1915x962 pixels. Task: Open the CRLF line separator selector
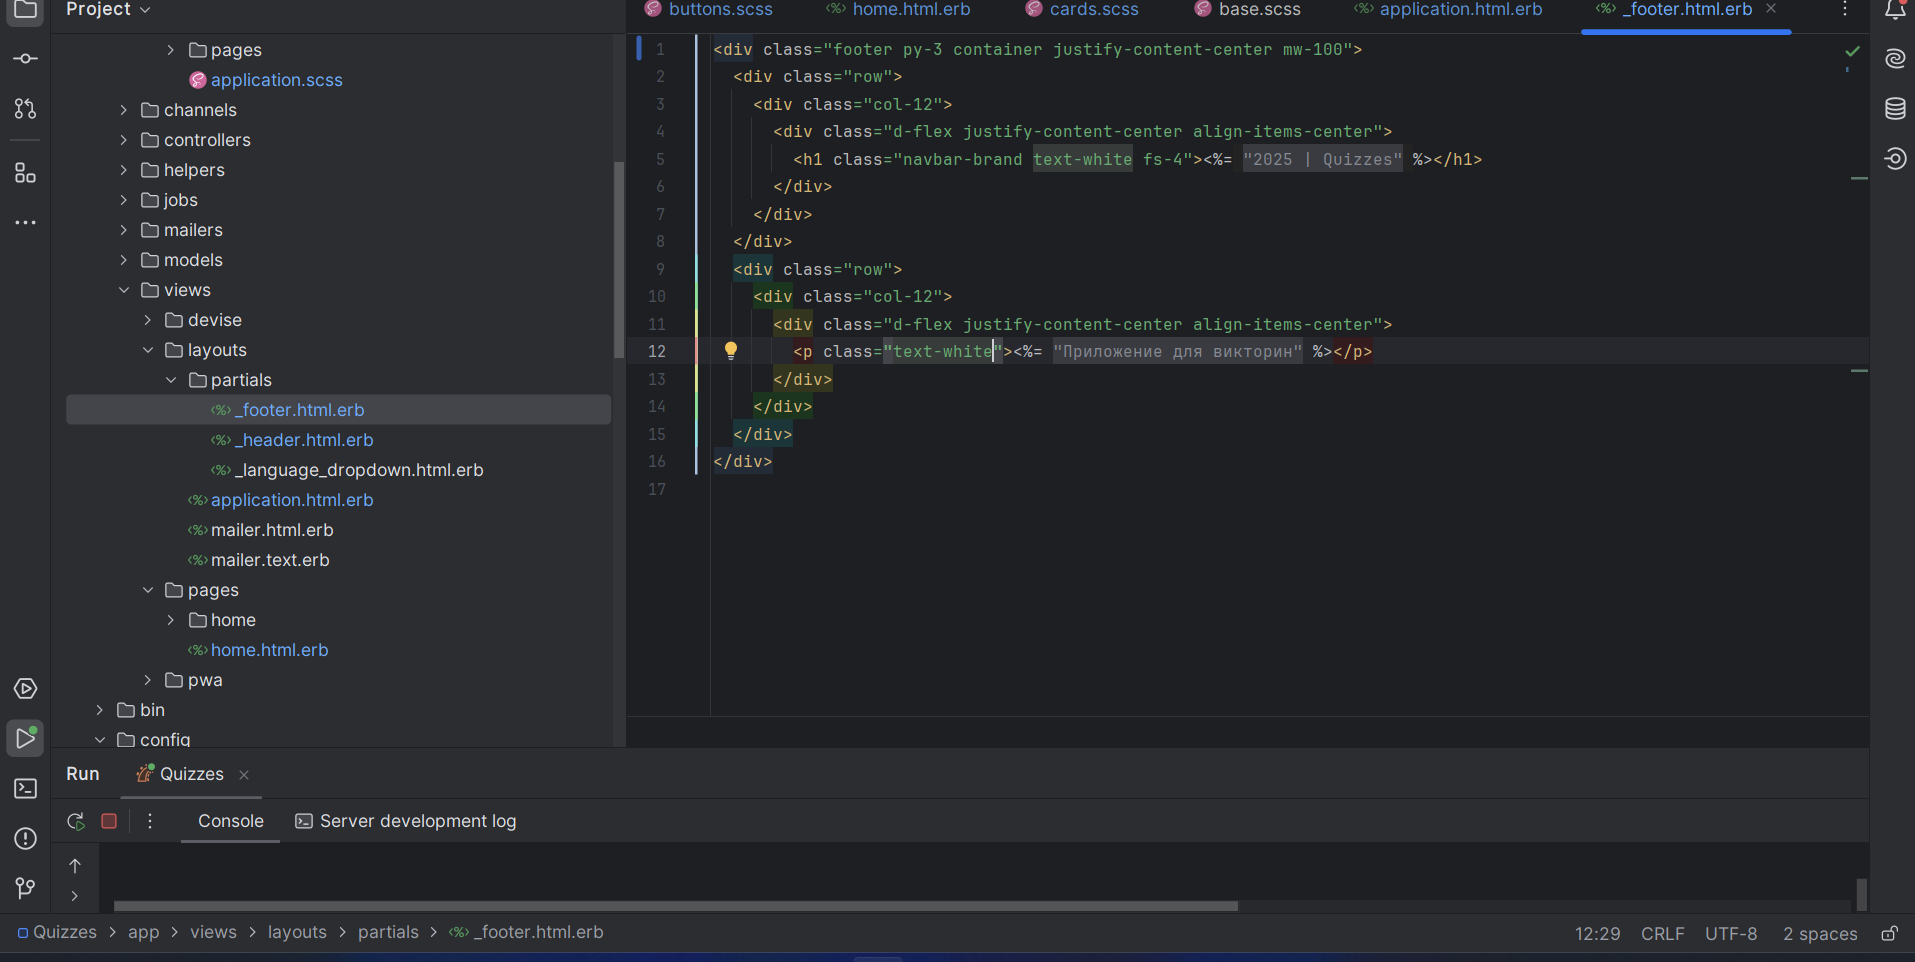(1662, 934)
